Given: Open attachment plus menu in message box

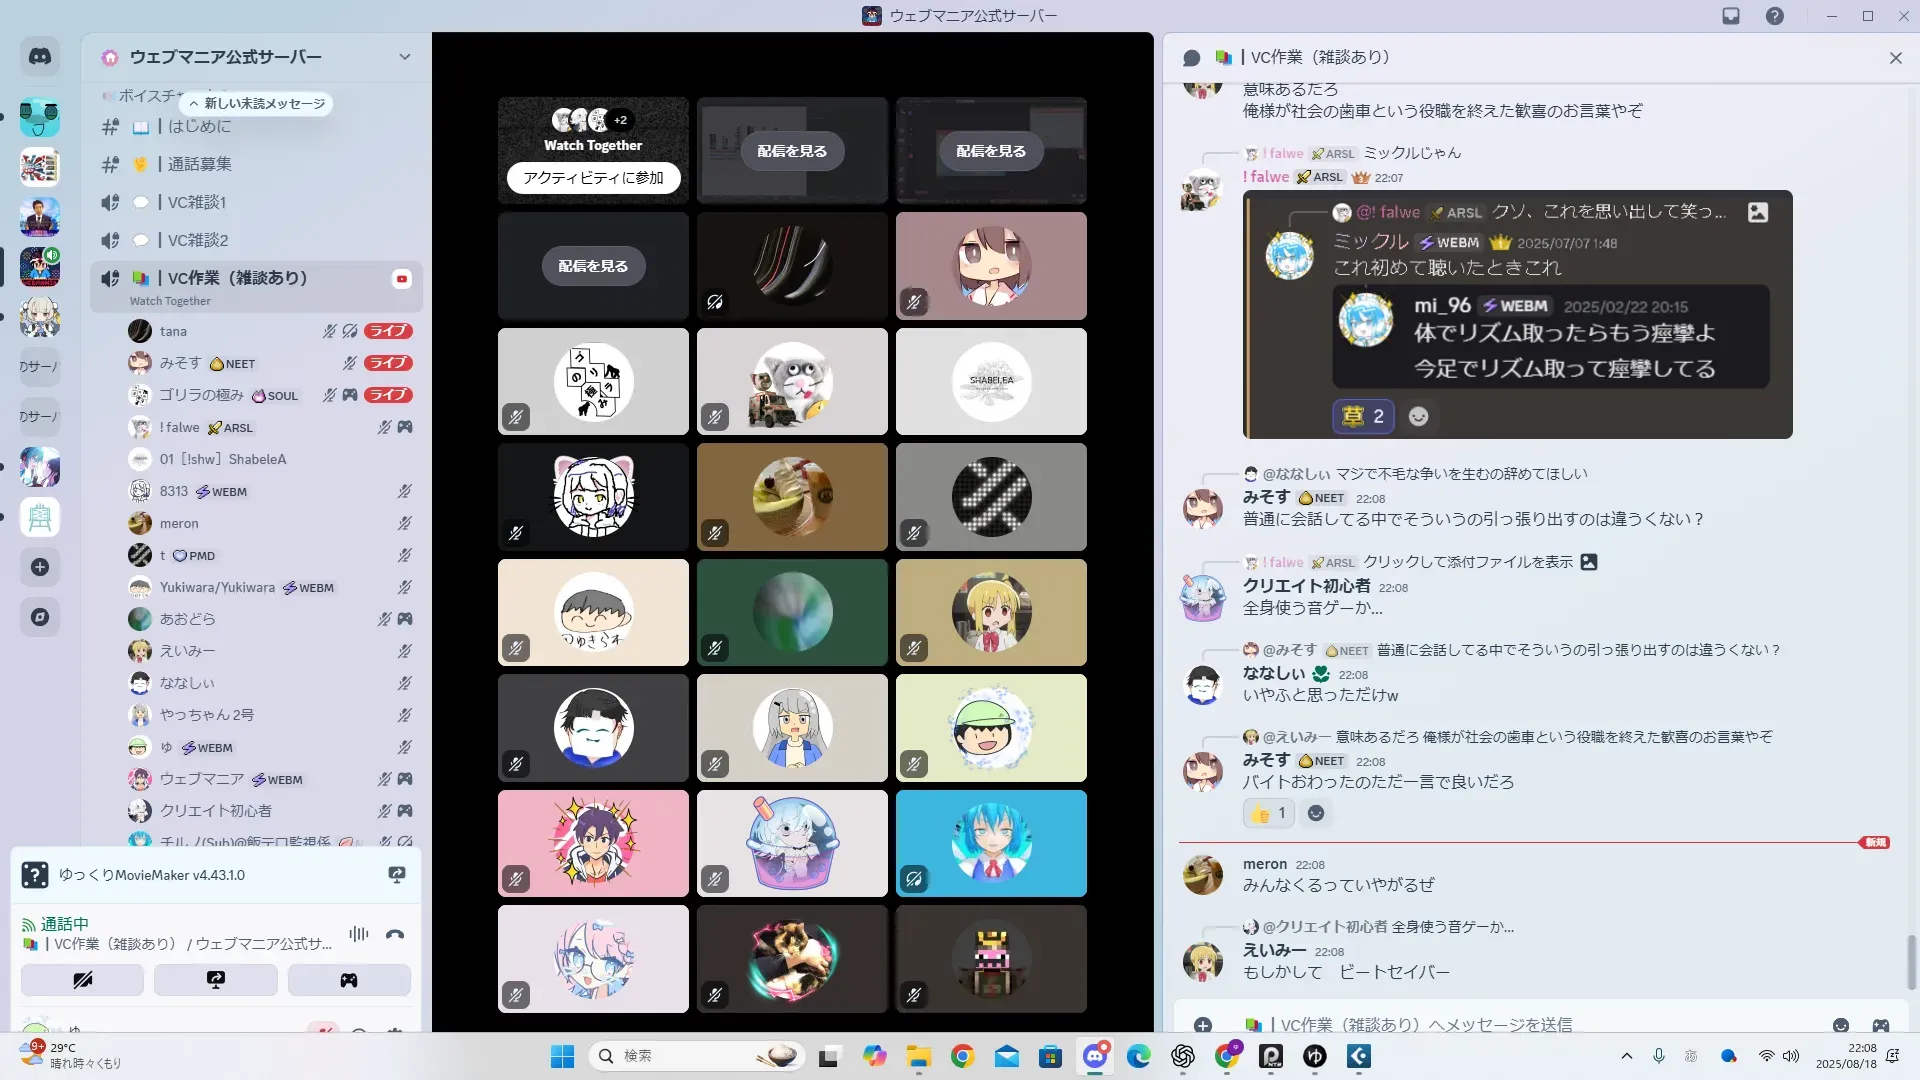Looking at the screenshot, I should [x=1203, y=1025].
